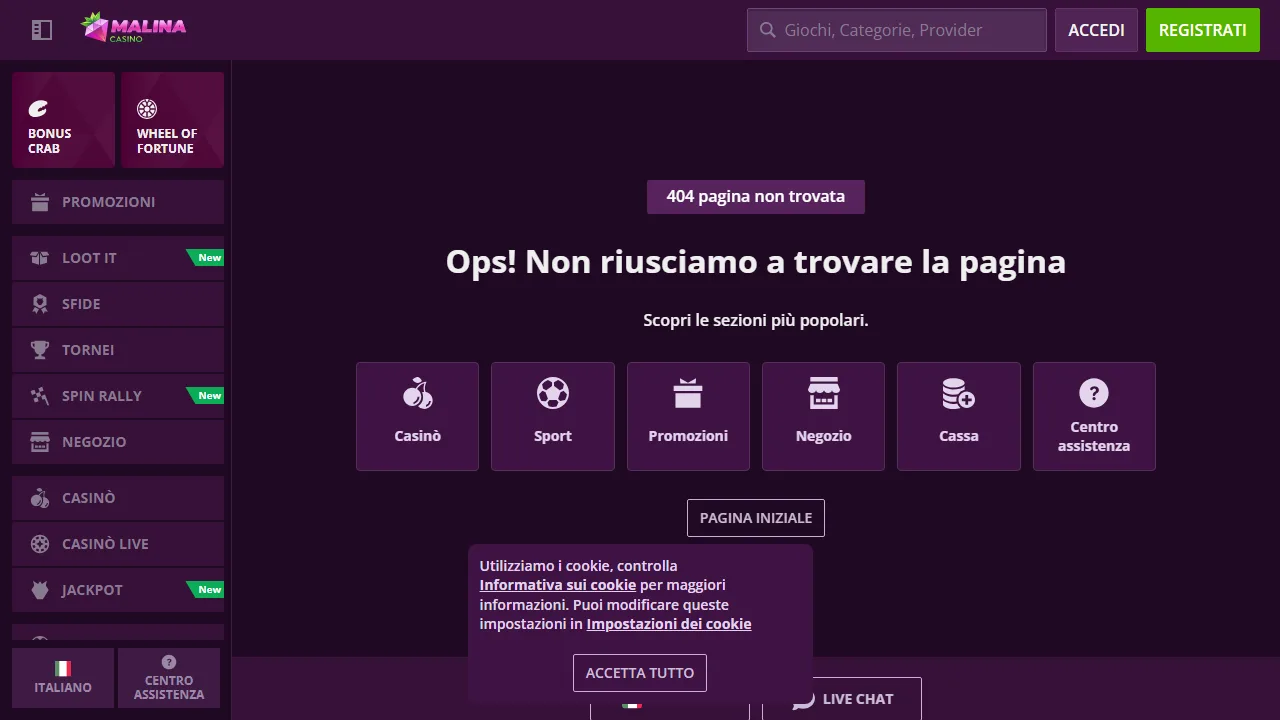Viewport: 1280px width, 720px height.
Task: Open the Centro assistenza section card
Action: point(1094,416)
